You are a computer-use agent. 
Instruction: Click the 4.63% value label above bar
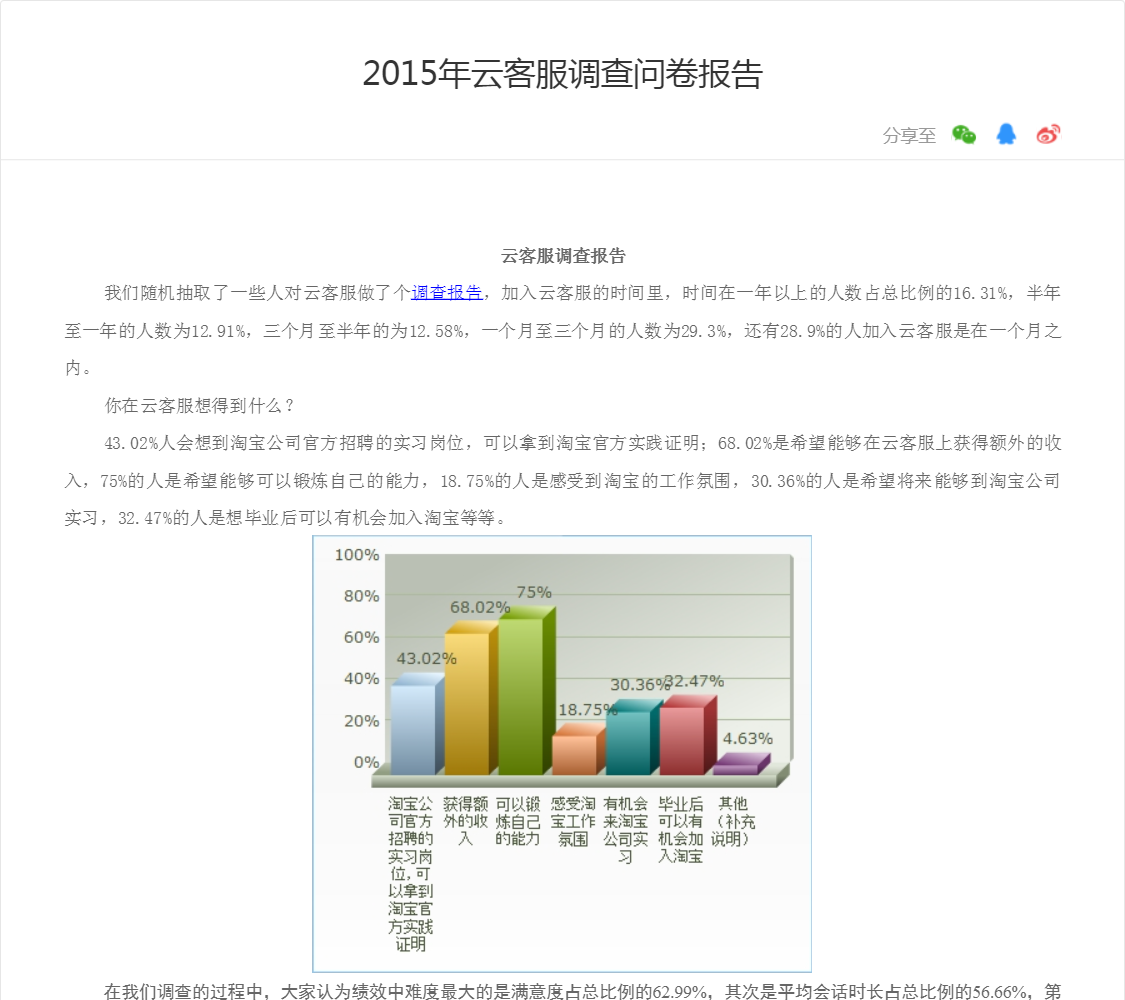click(748, 738)
